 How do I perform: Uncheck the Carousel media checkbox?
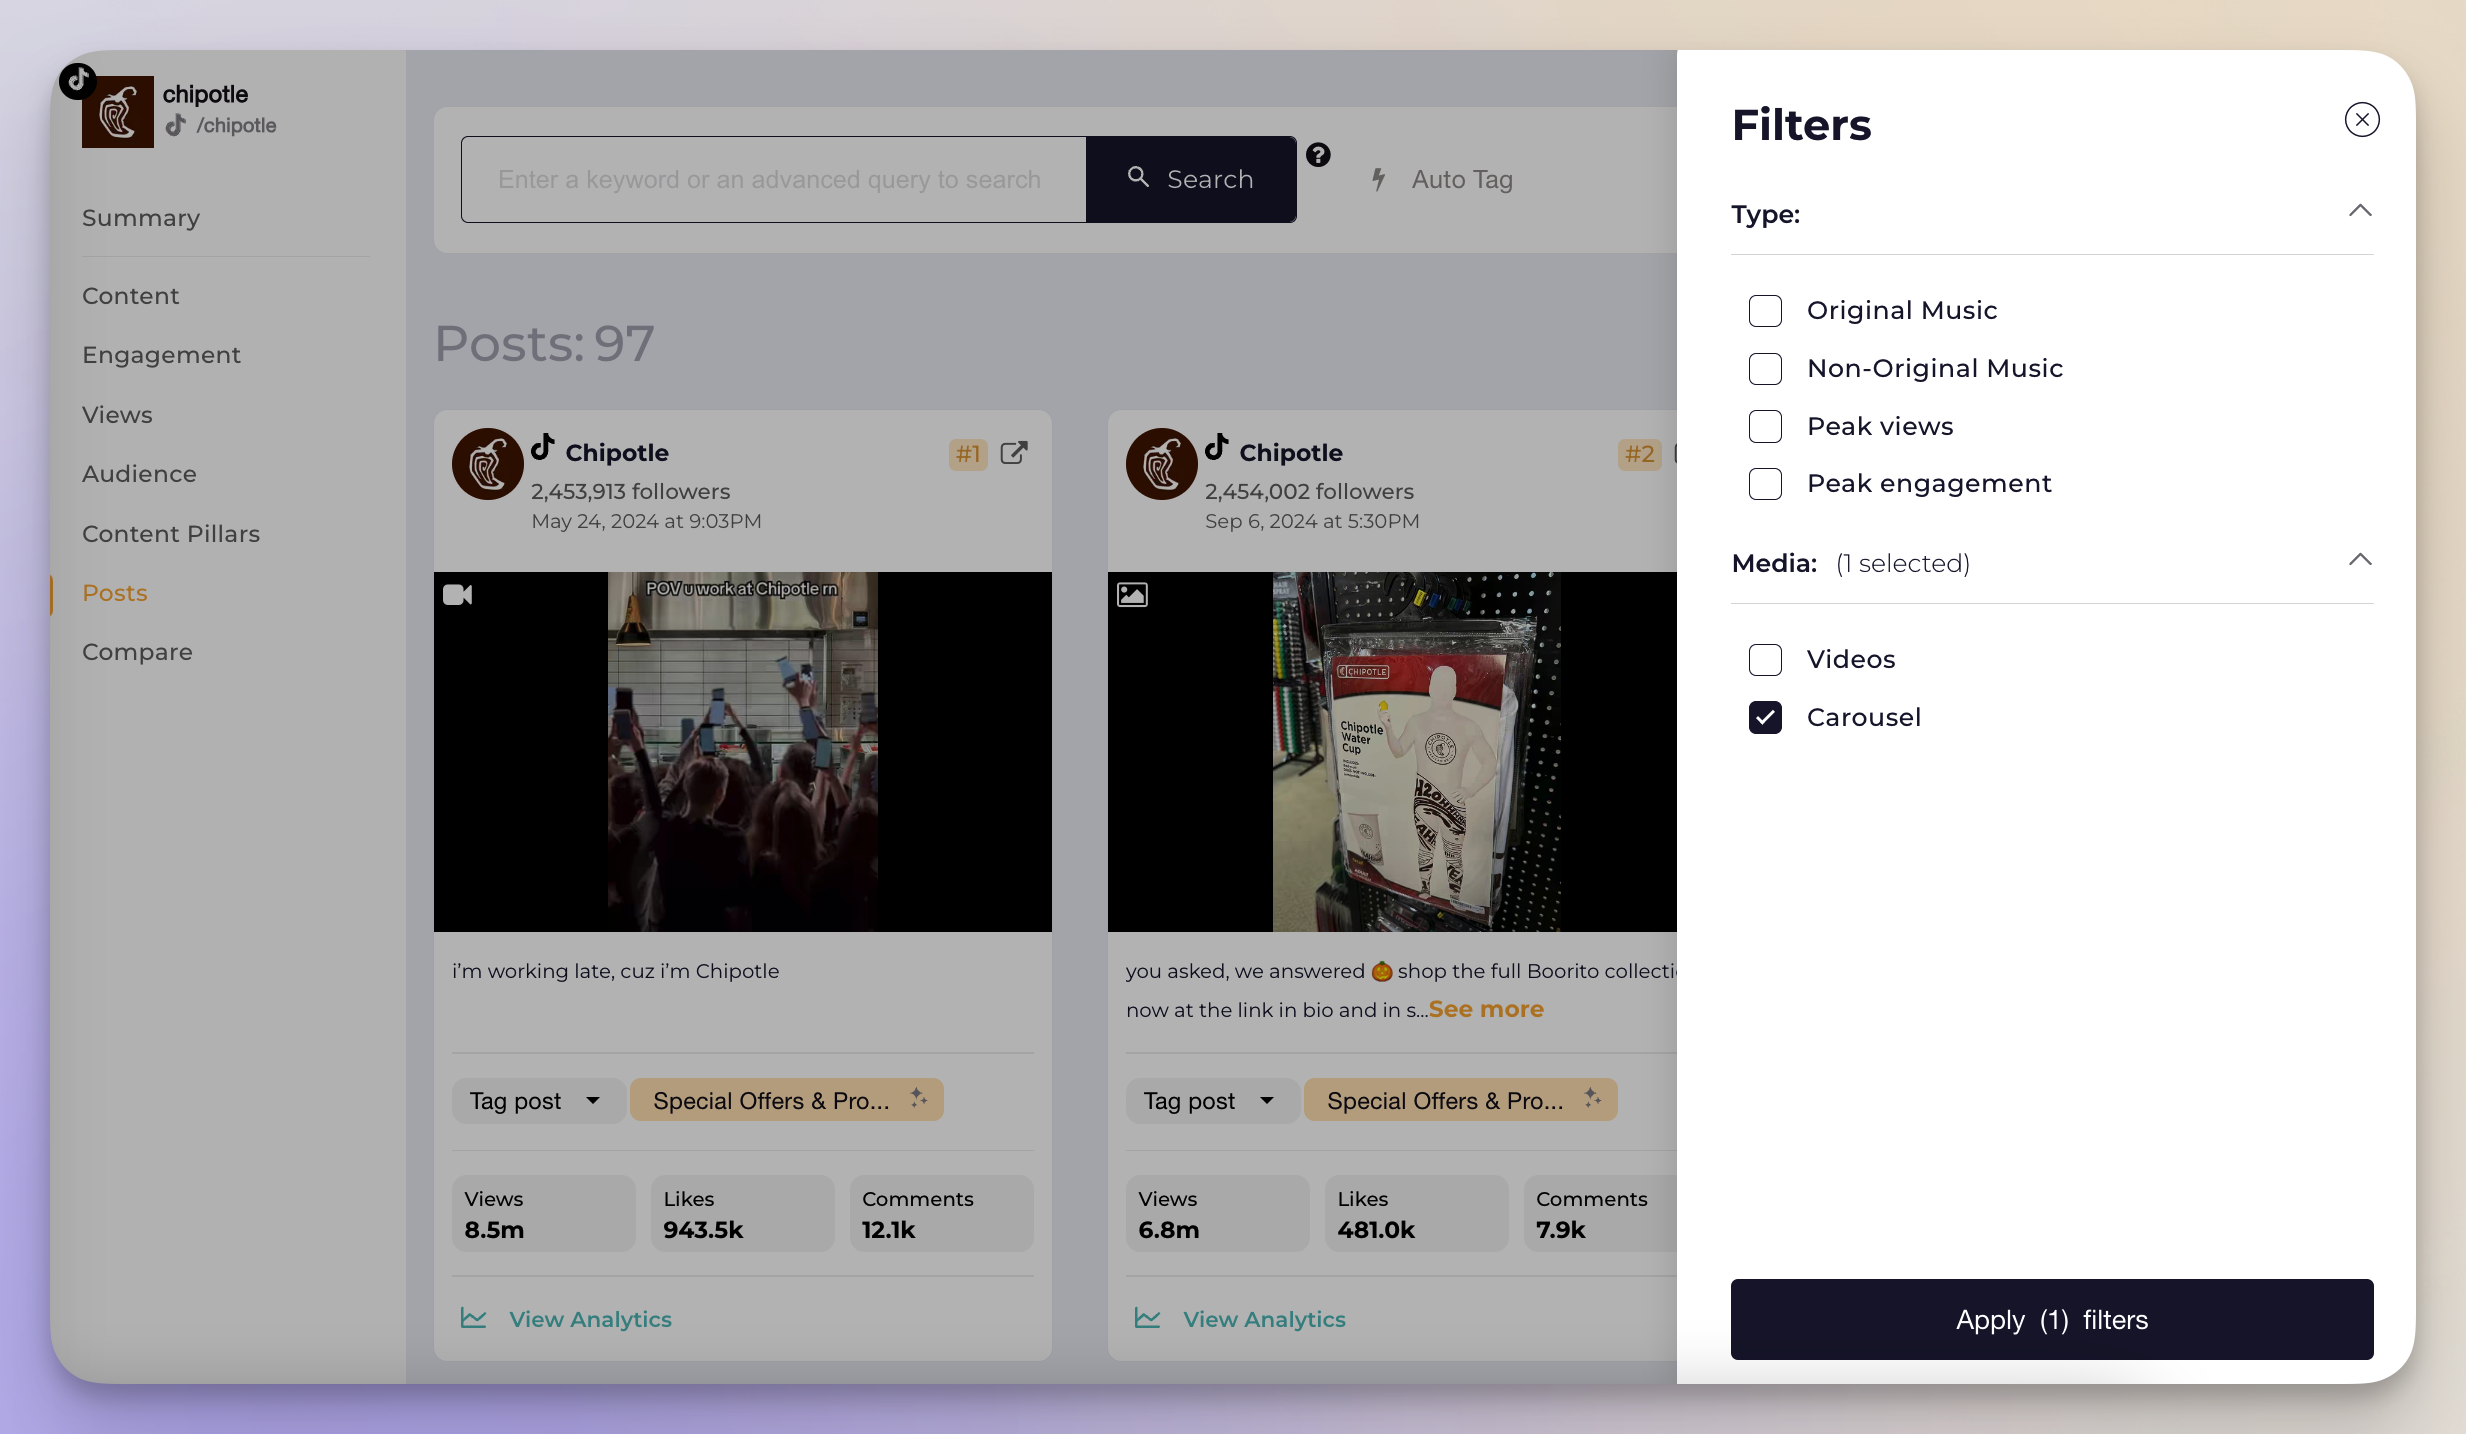pyautogui.click(x=1765, y=718)
